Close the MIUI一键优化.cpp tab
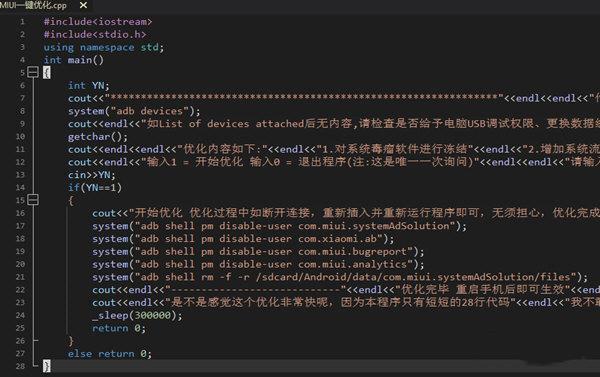600x377 pixels. click(x=83, y=5)
